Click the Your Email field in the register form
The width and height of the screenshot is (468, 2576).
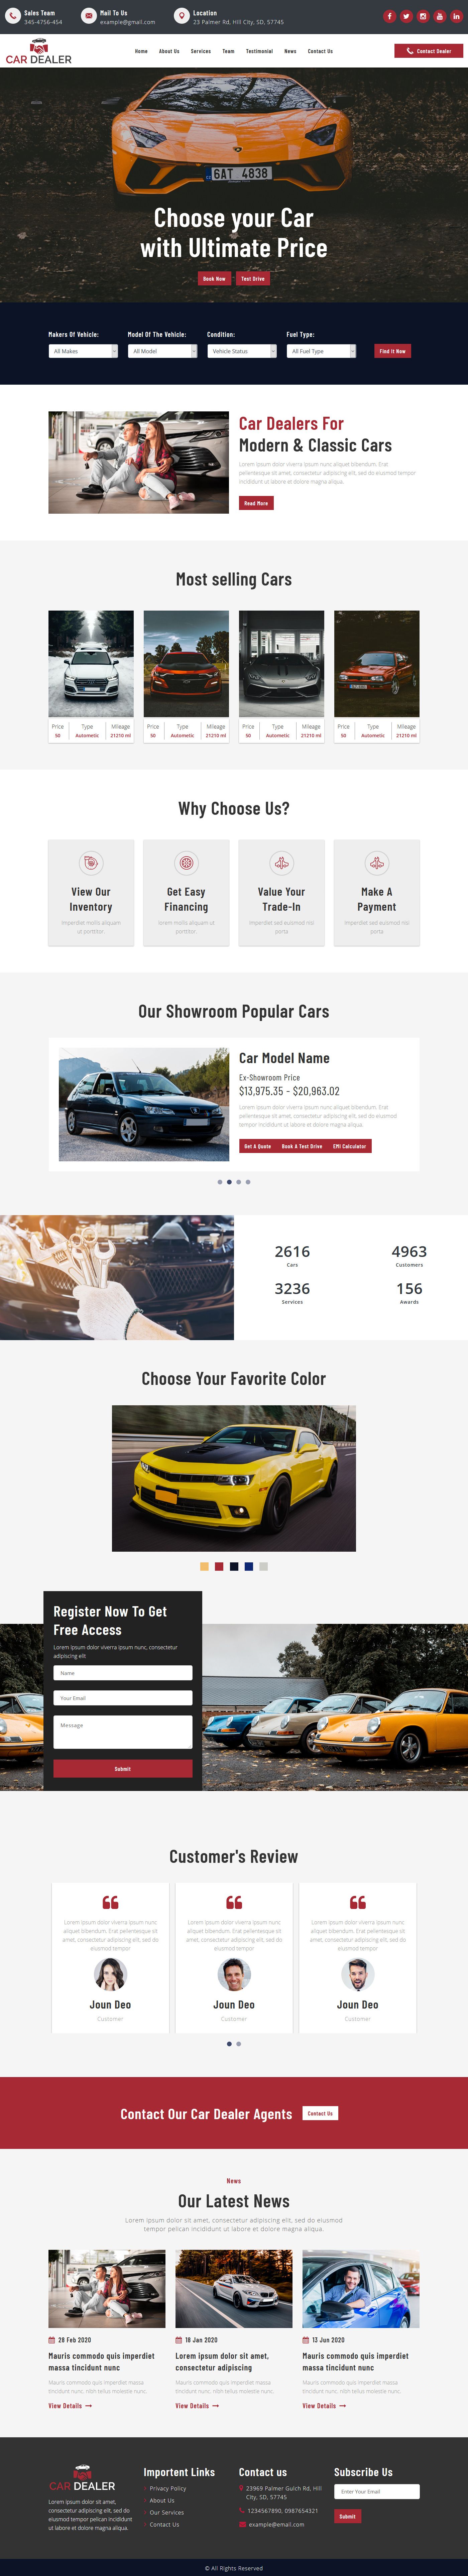[x=123, y=1698]
